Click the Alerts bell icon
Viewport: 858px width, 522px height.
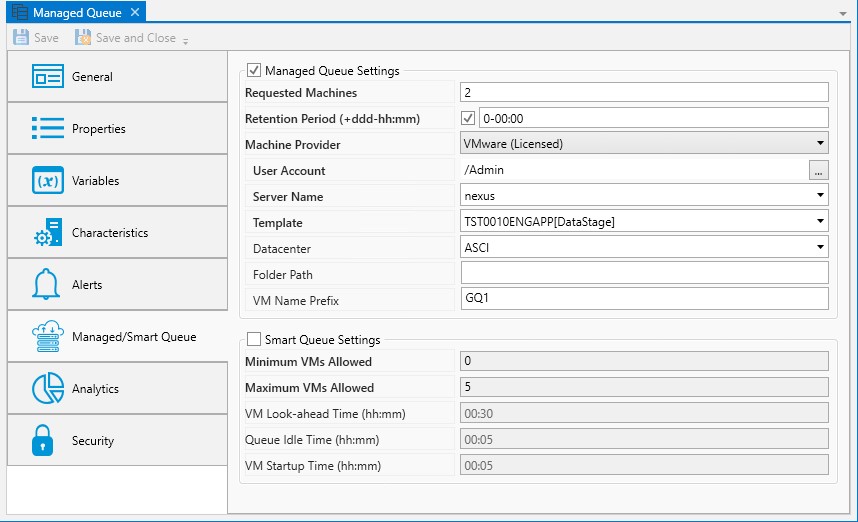(x=46, y=284)
